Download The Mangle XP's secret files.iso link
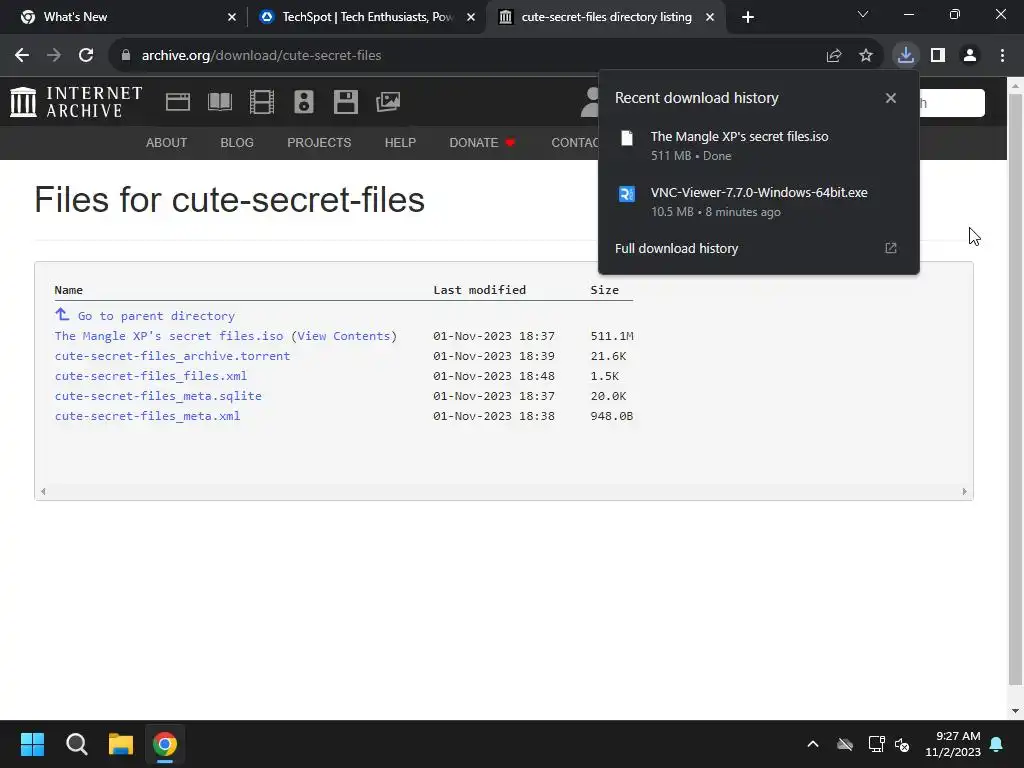This screenshot has height=768, width=1024. pyautogui.click(x=169, y=336)
